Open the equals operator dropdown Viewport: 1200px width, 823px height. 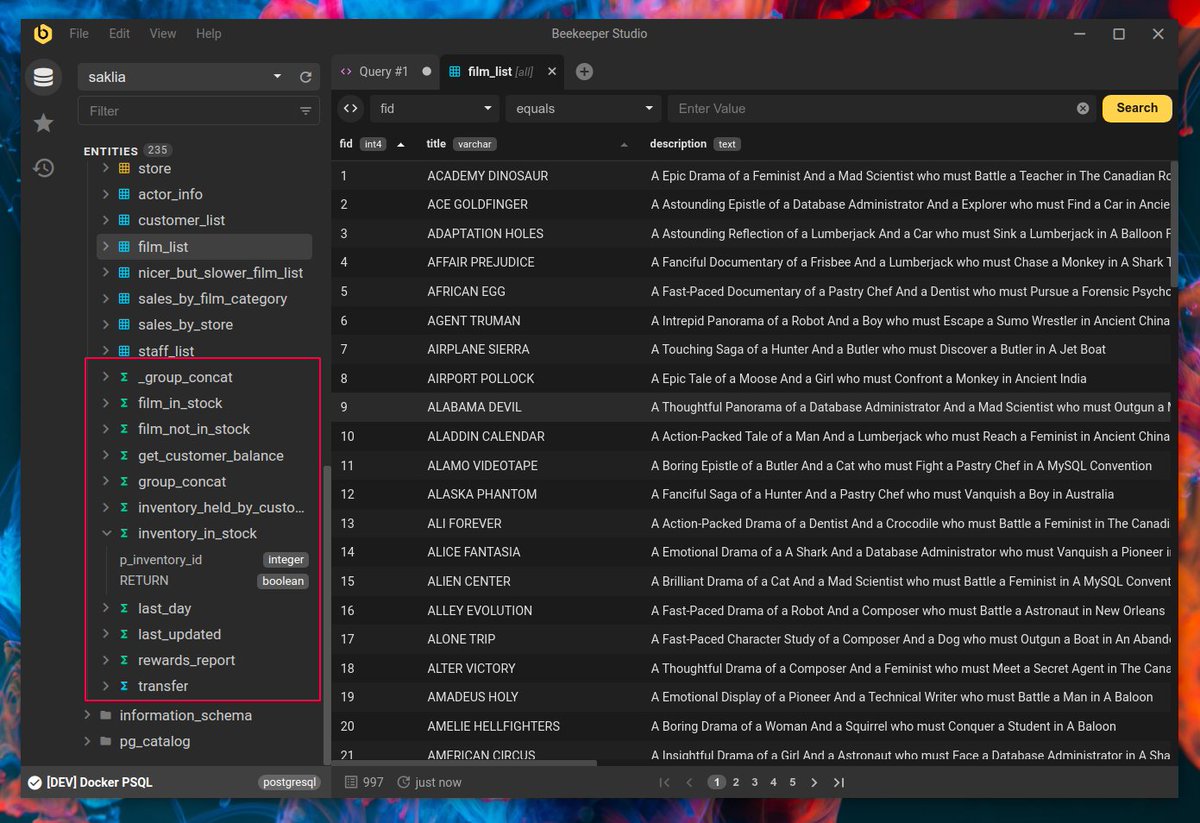(x=584, y=108)
